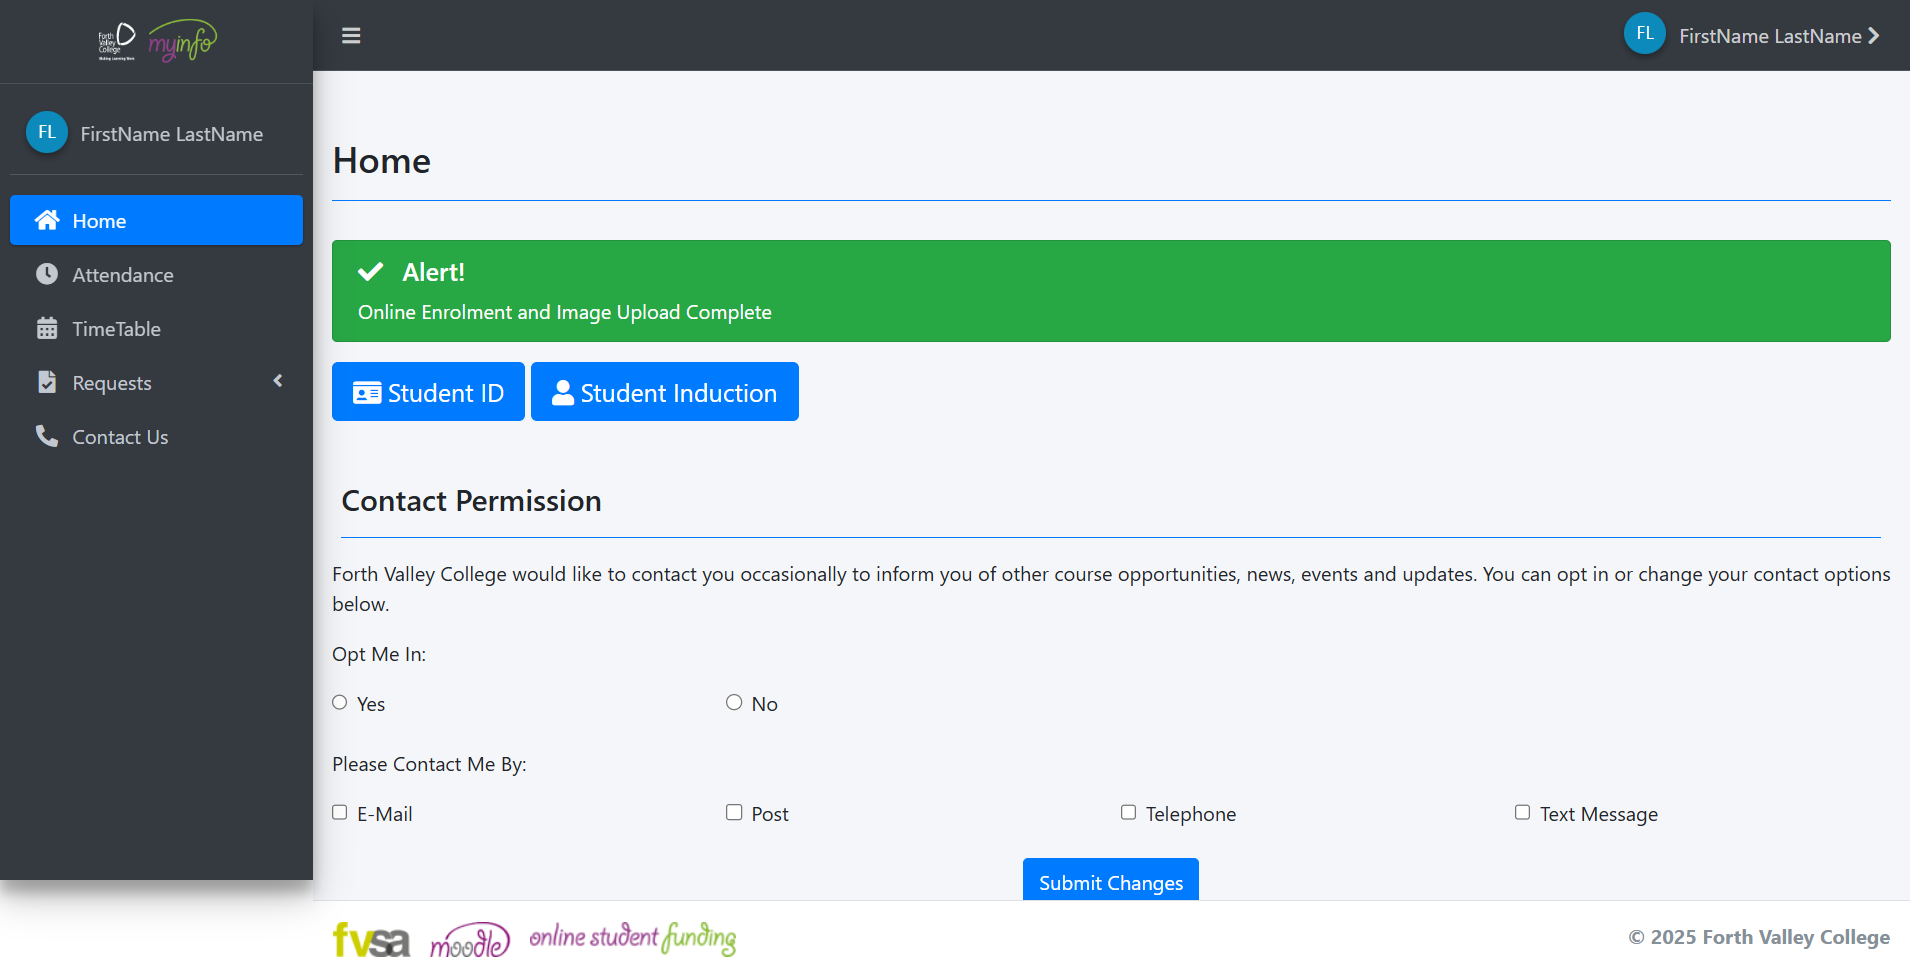Click the myinfo logo in sidebar
The height and width of the screenshot is (977, 1910).
pyautogui.click(x=182, y=41)
